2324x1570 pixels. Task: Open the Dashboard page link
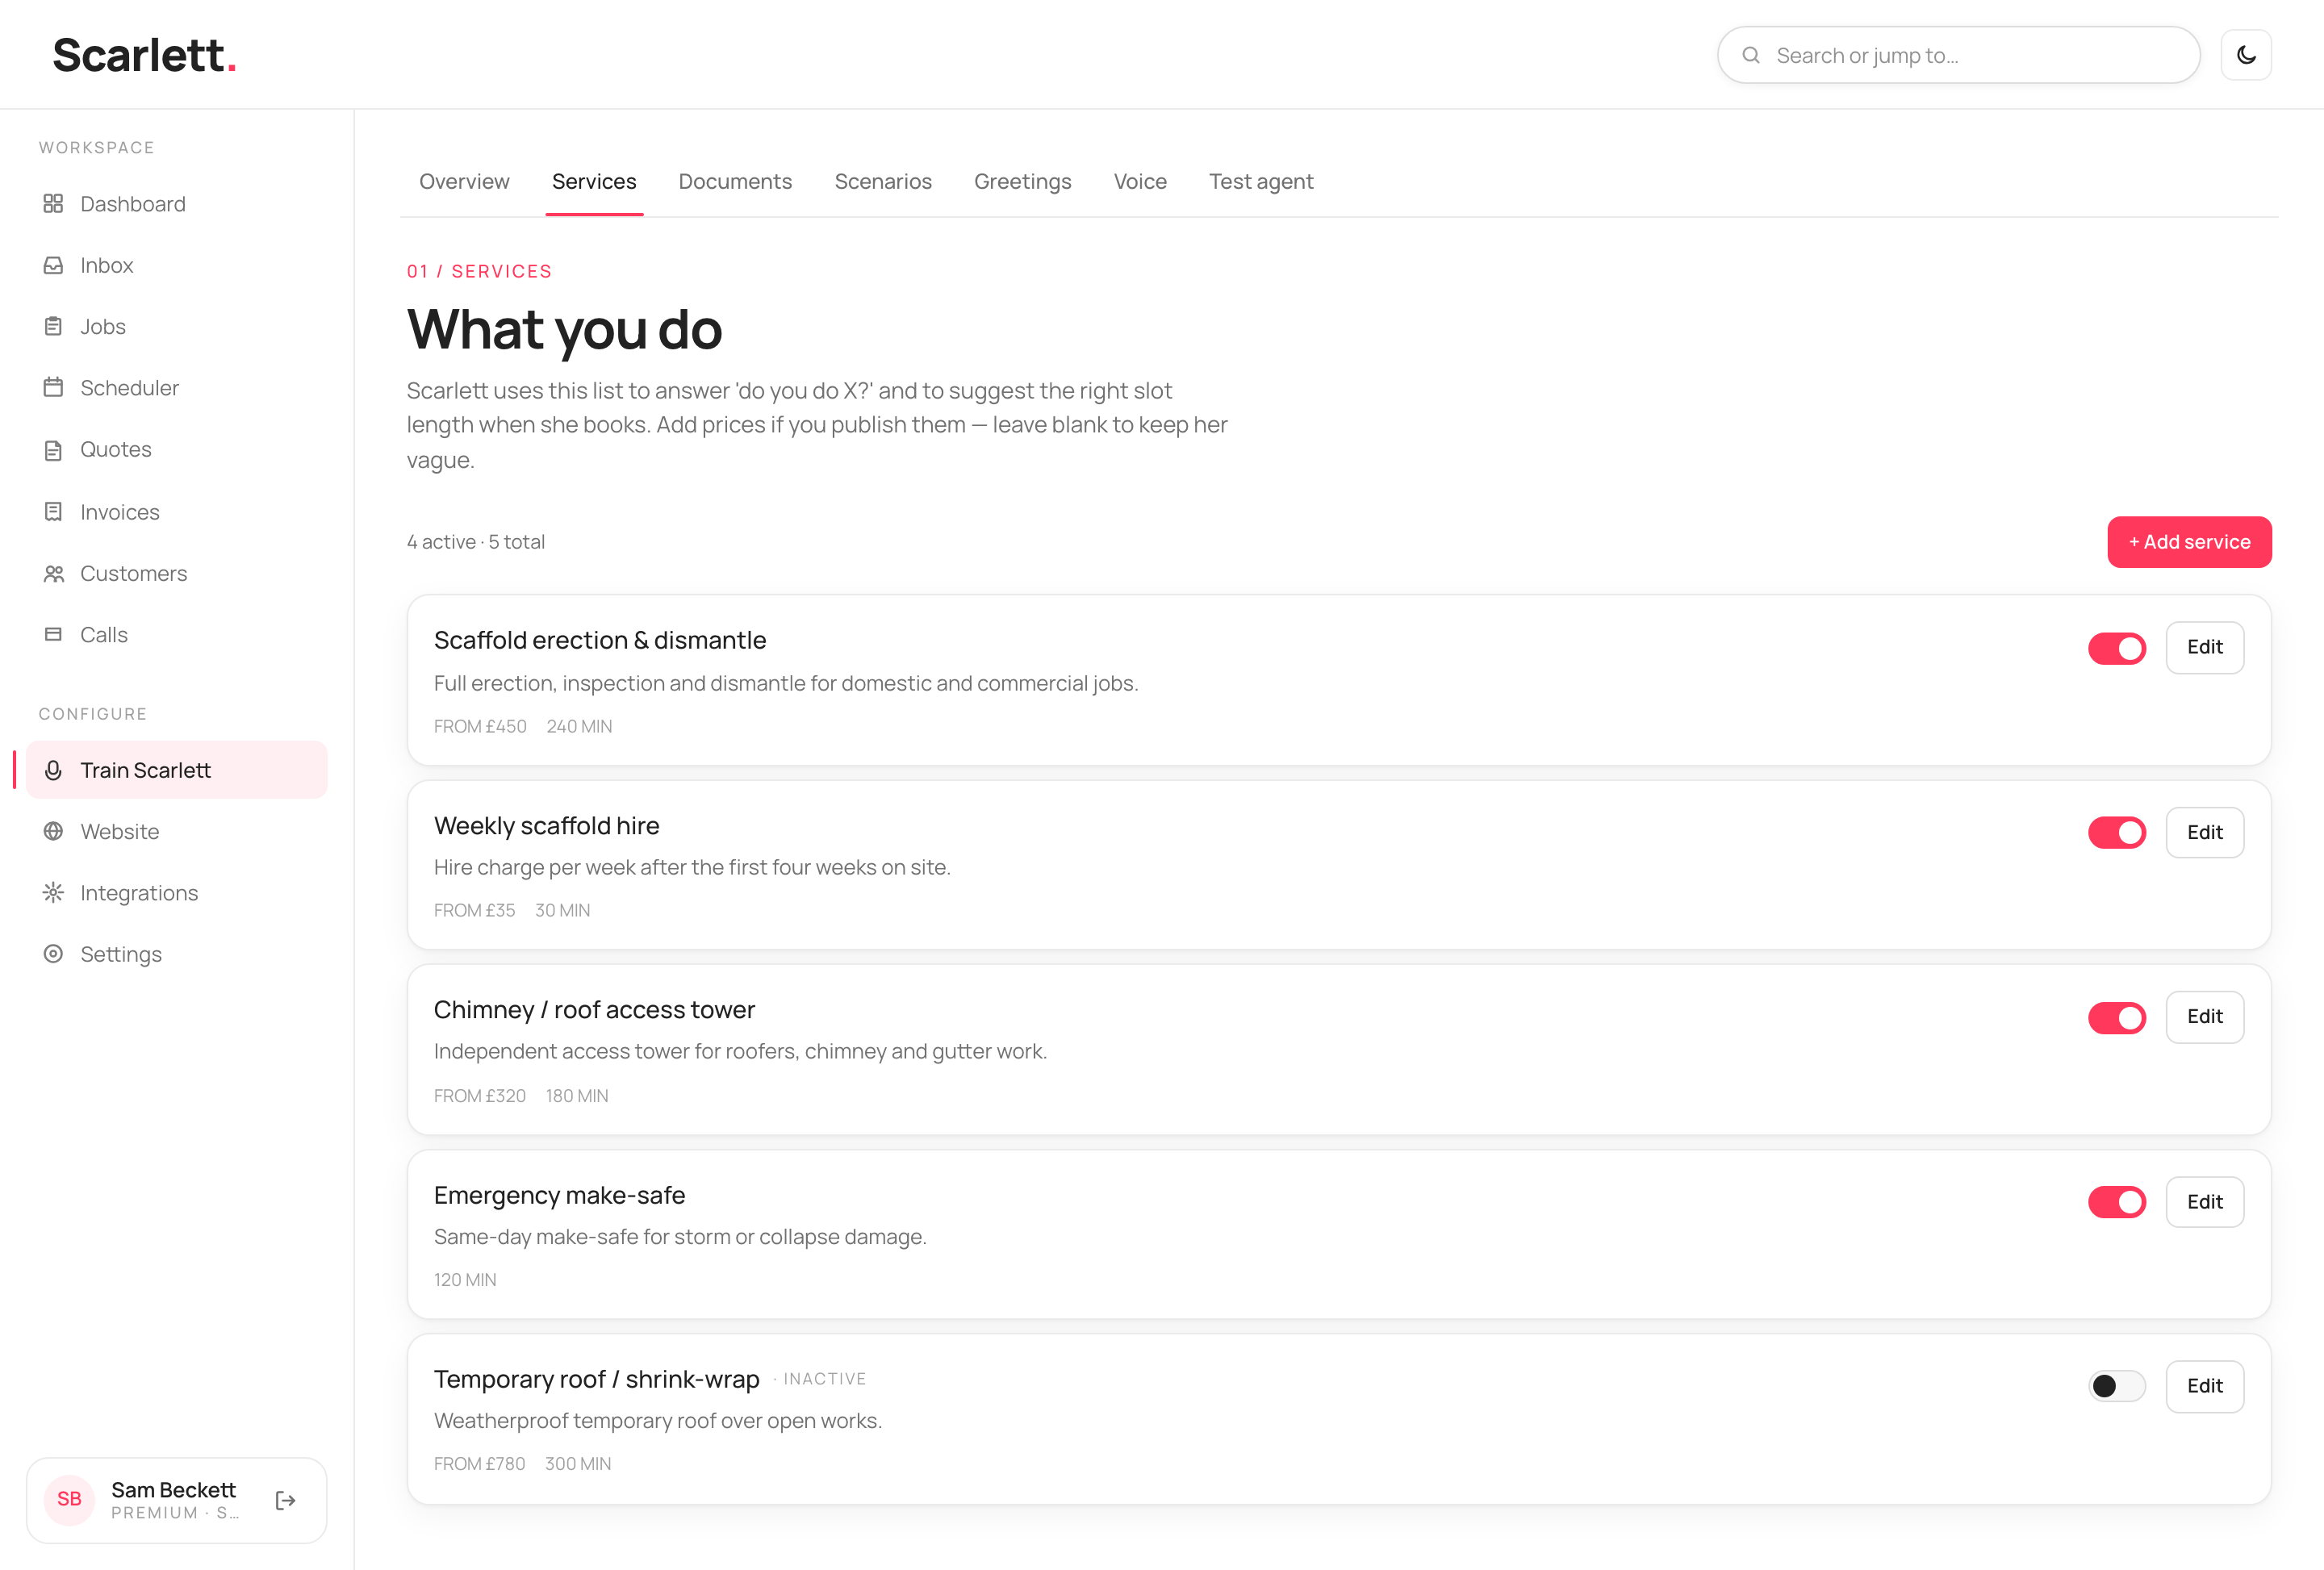pyautogui.click(x=177, y=204)
